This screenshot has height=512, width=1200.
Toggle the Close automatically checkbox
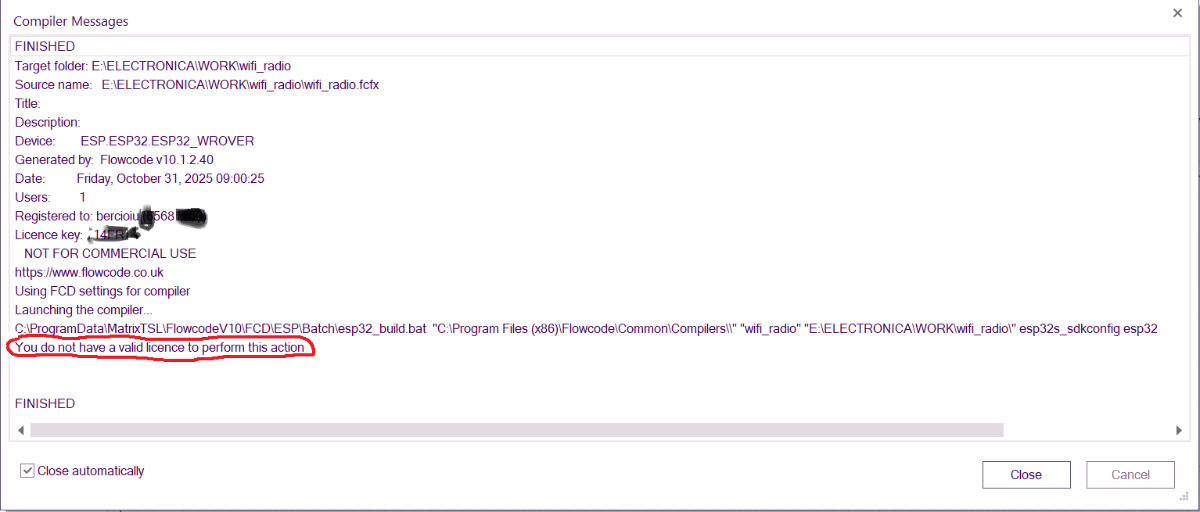click(x=28, y=471)
